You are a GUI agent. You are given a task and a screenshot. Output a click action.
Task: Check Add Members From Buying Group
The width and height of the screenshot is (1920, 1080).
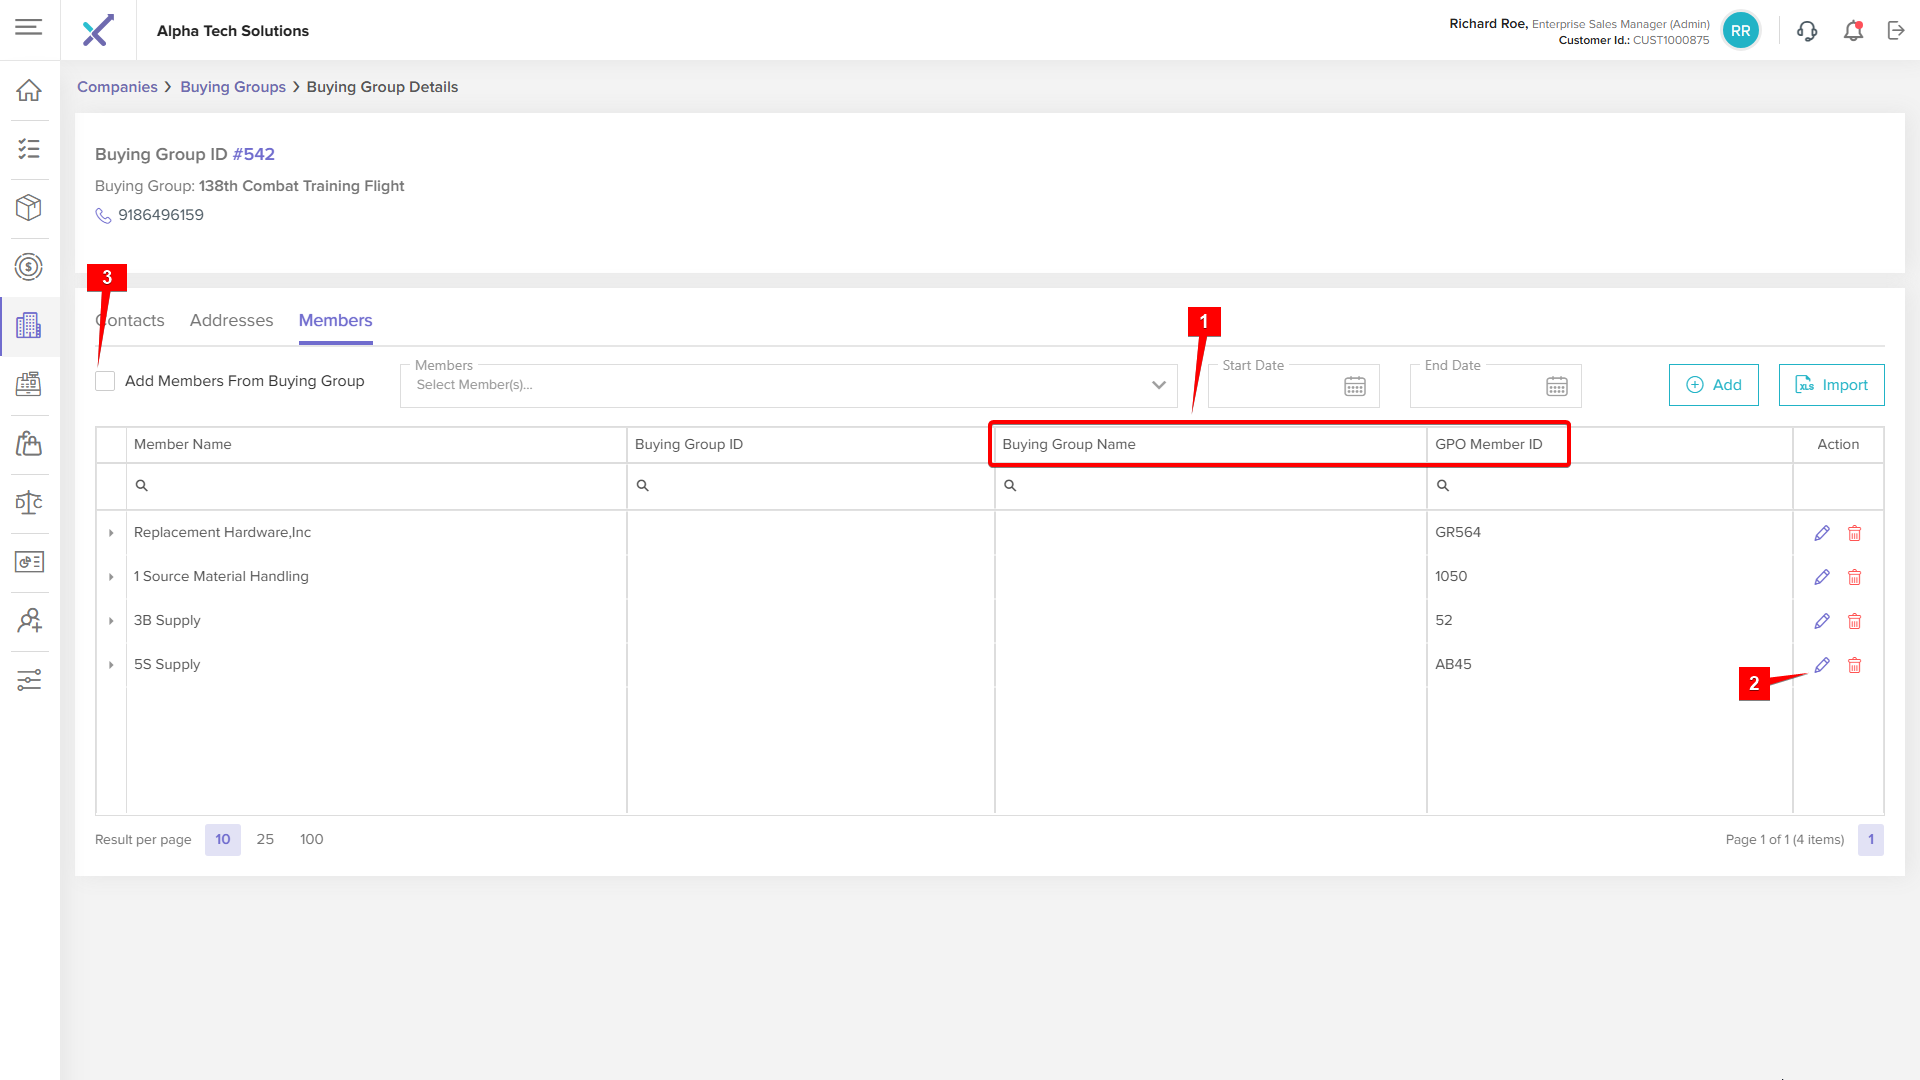click(105, 381)
